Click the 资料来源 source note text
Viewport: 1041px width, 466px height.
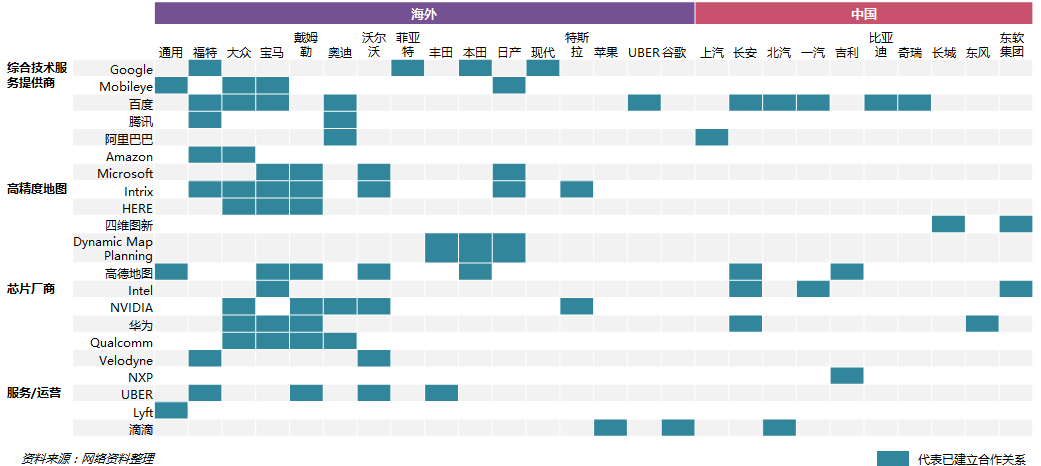click(88, 458)
